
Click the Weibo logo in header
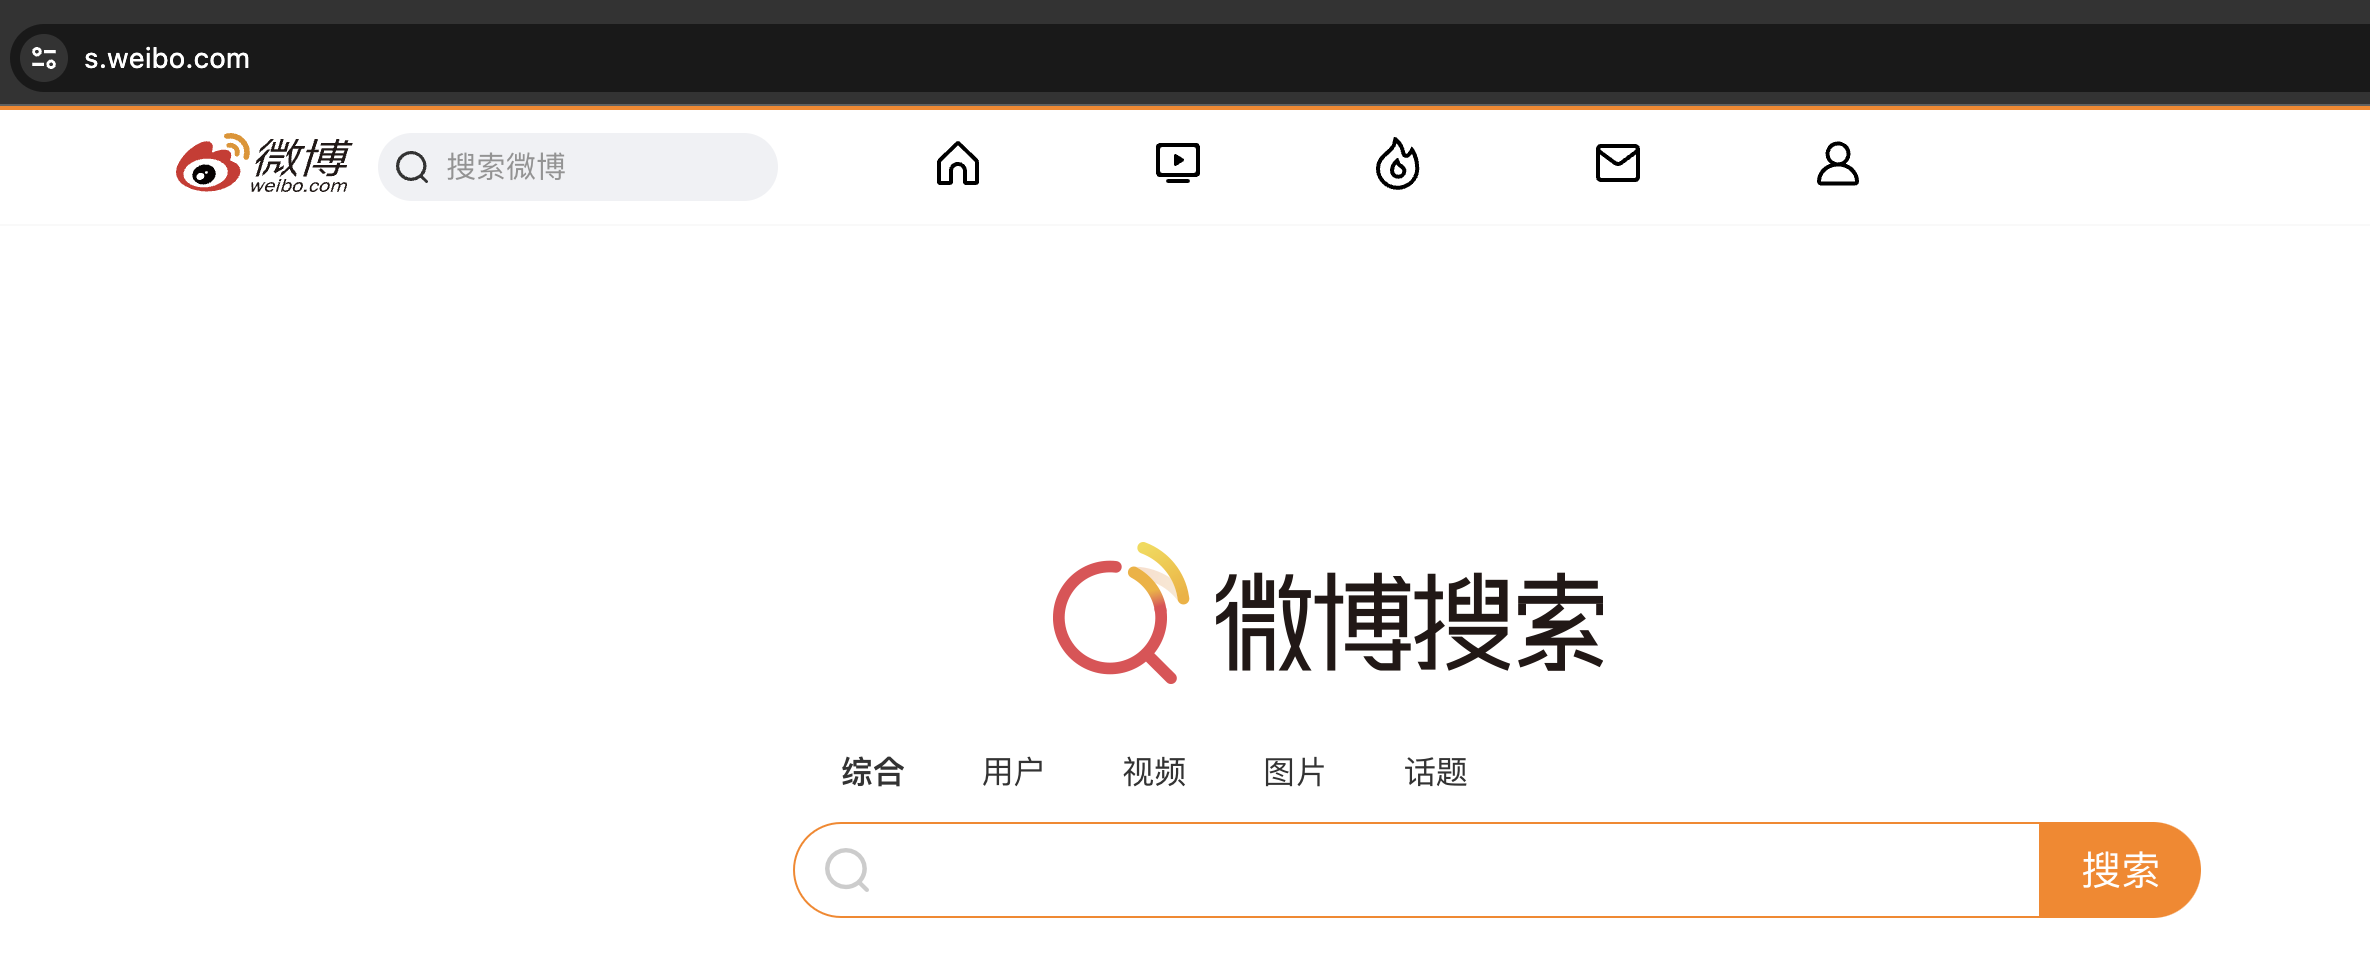pos(263,163)
